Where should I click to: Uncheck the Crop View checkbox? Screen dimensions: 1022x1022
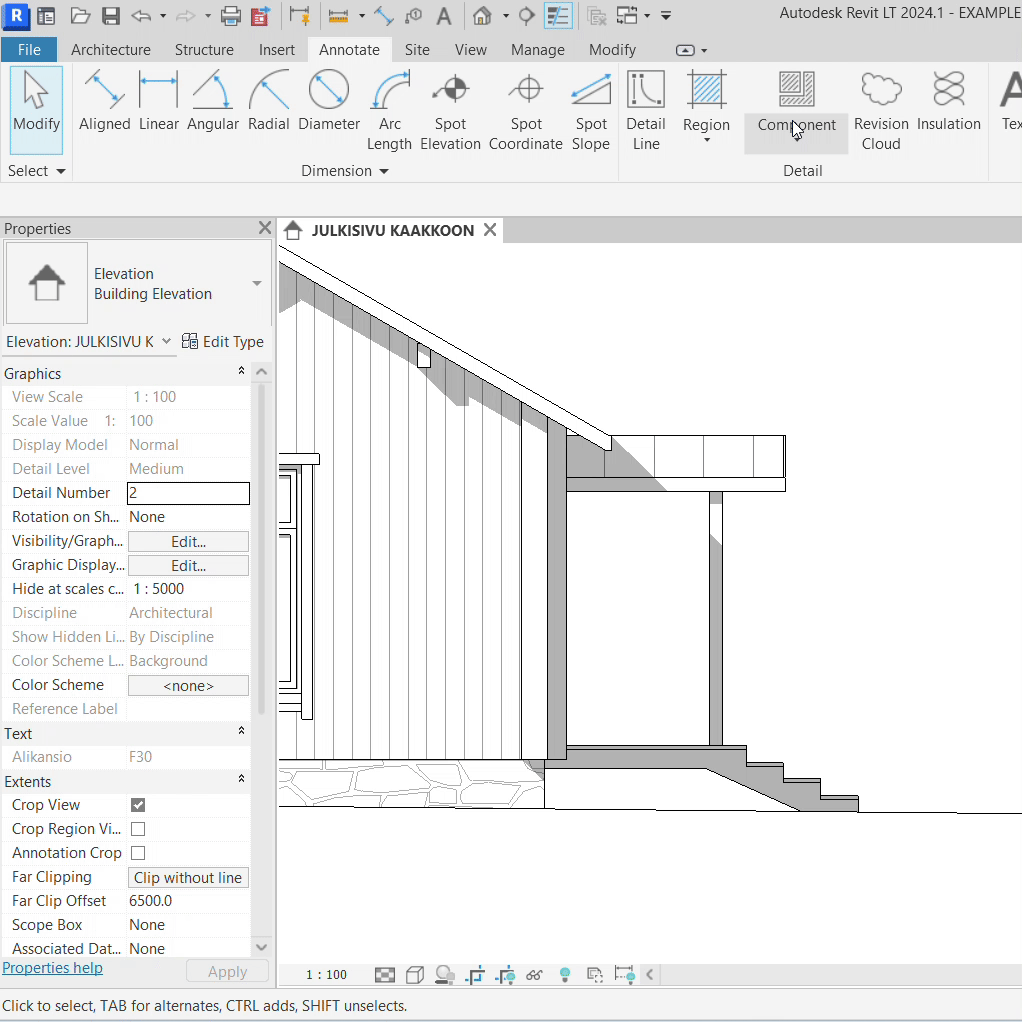click(138, 805)
